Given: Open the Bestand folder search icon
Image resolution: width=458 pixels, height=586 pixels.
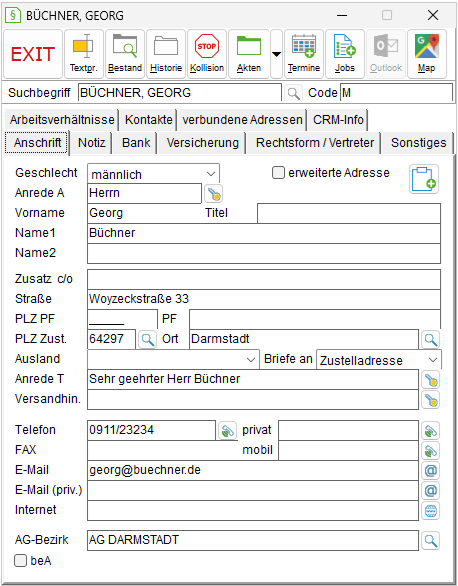Looking at the screenshot, I should (x=125, y=54).
